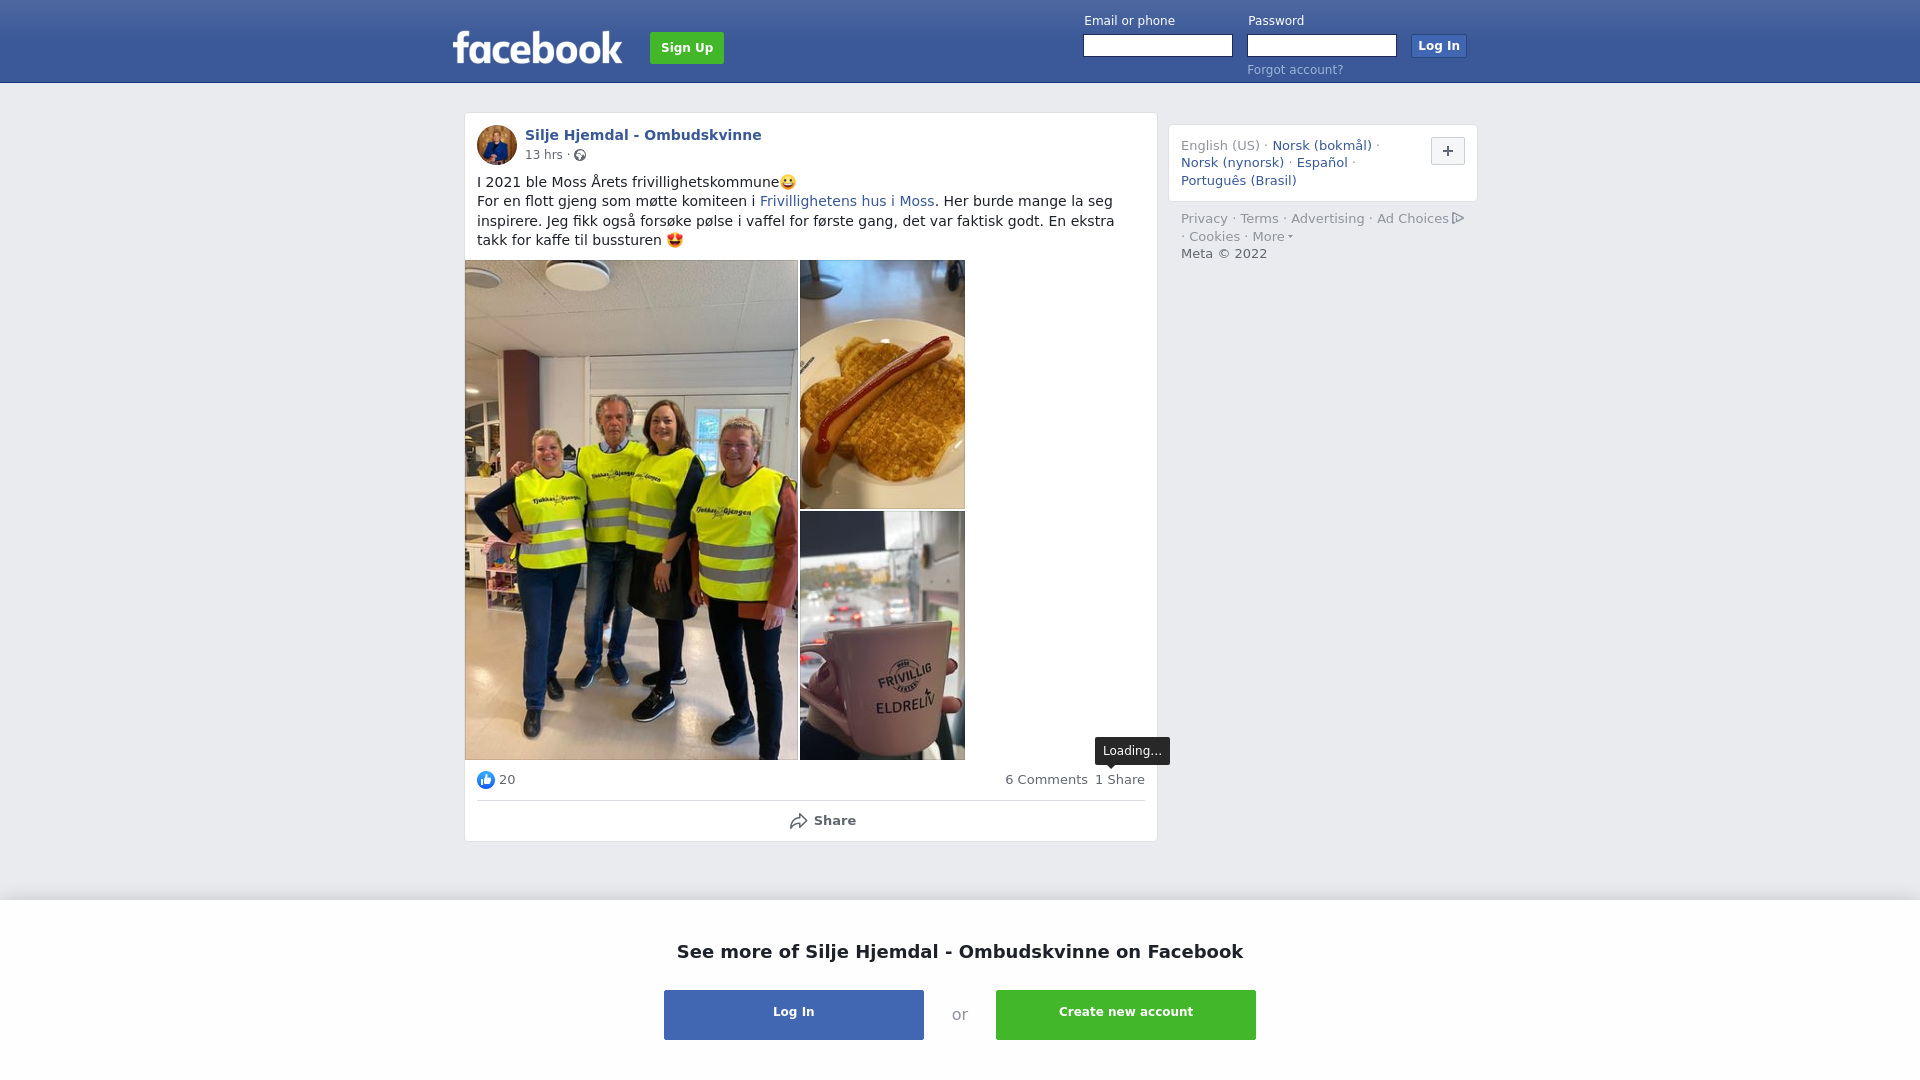The width and height of the screenshot is (1920, 1080).
Task: Open the Frivillig Eldreliv mug photo
Action: pos(882,636)
